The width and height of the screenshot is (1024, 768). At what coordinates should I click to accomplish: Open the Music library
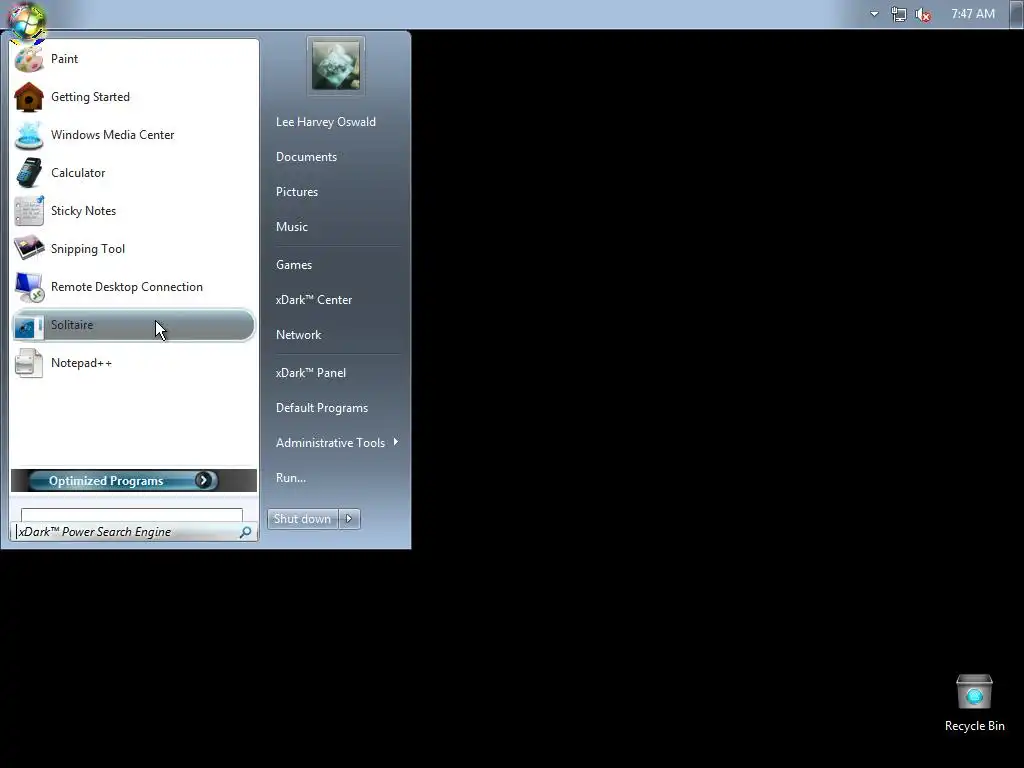[x=292, y=227]
